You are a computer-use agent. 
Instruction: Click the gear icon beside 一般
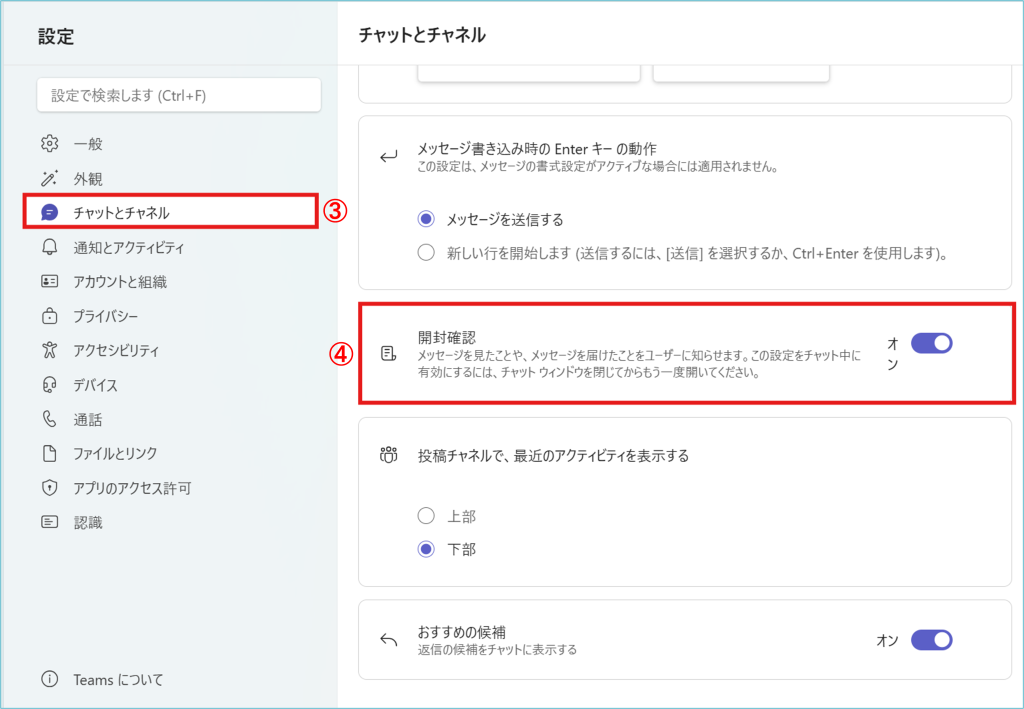pyautogui.click(x=49, y=144)
